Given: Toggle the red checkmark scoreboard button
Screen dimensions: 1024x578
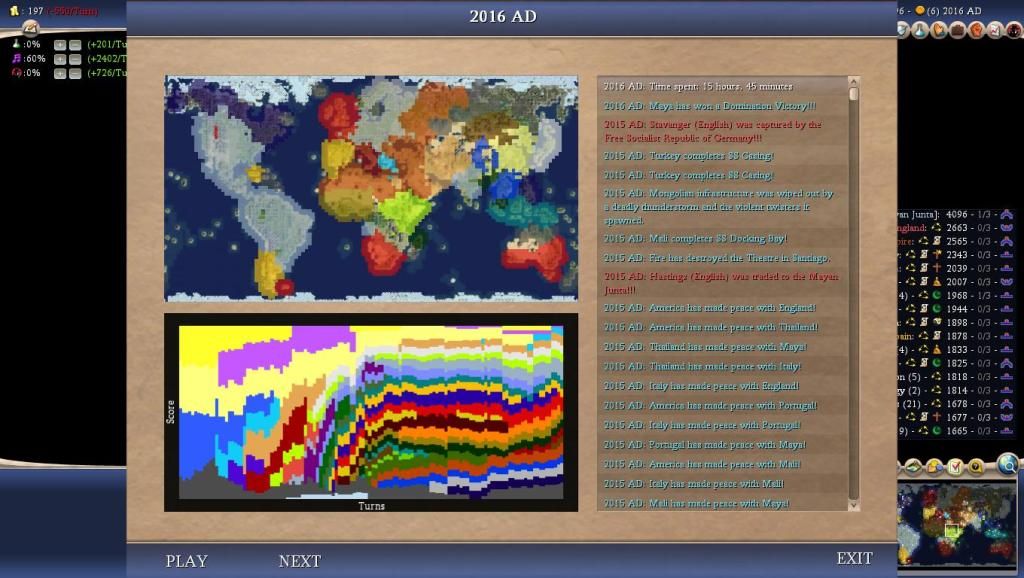Looking at the screenshot, I should coord(955,466).
